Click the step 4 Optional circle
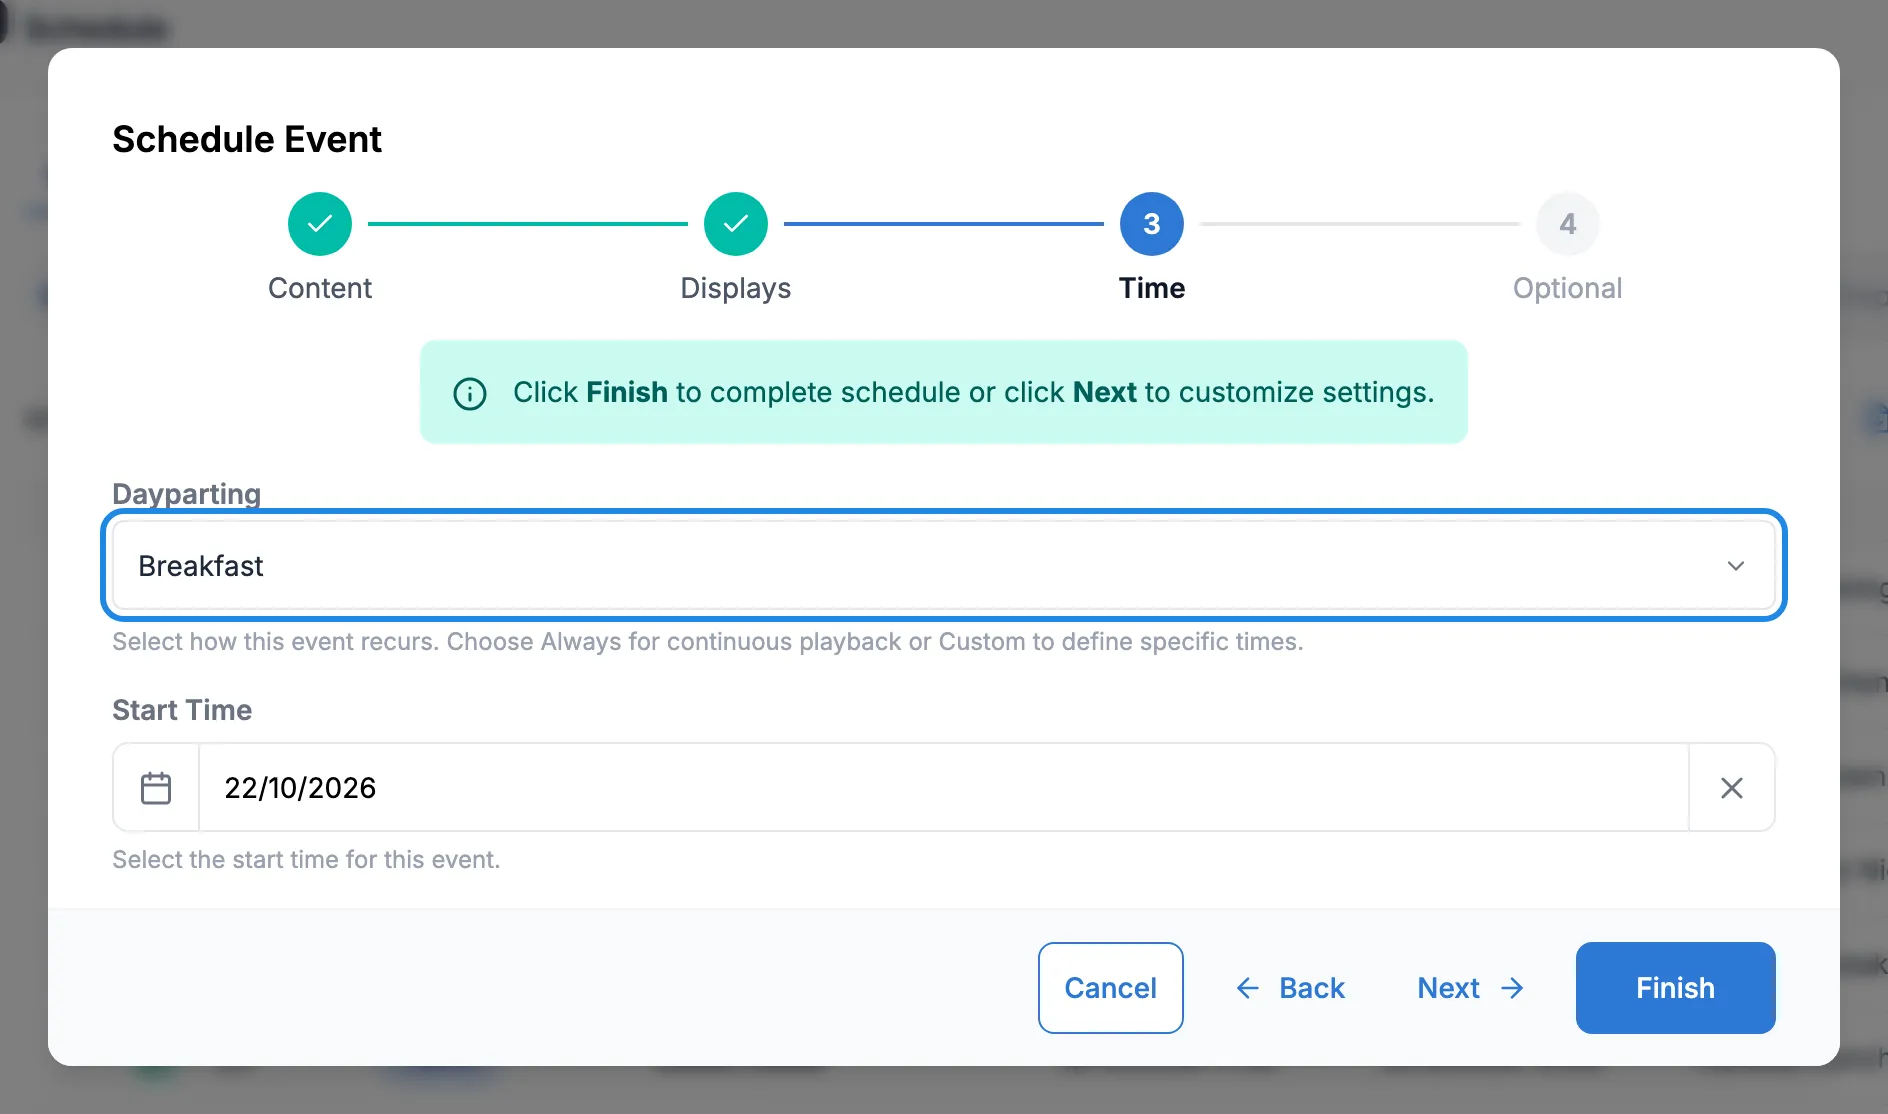This screenshot has height=1114, width=1888. (1568, 224)
